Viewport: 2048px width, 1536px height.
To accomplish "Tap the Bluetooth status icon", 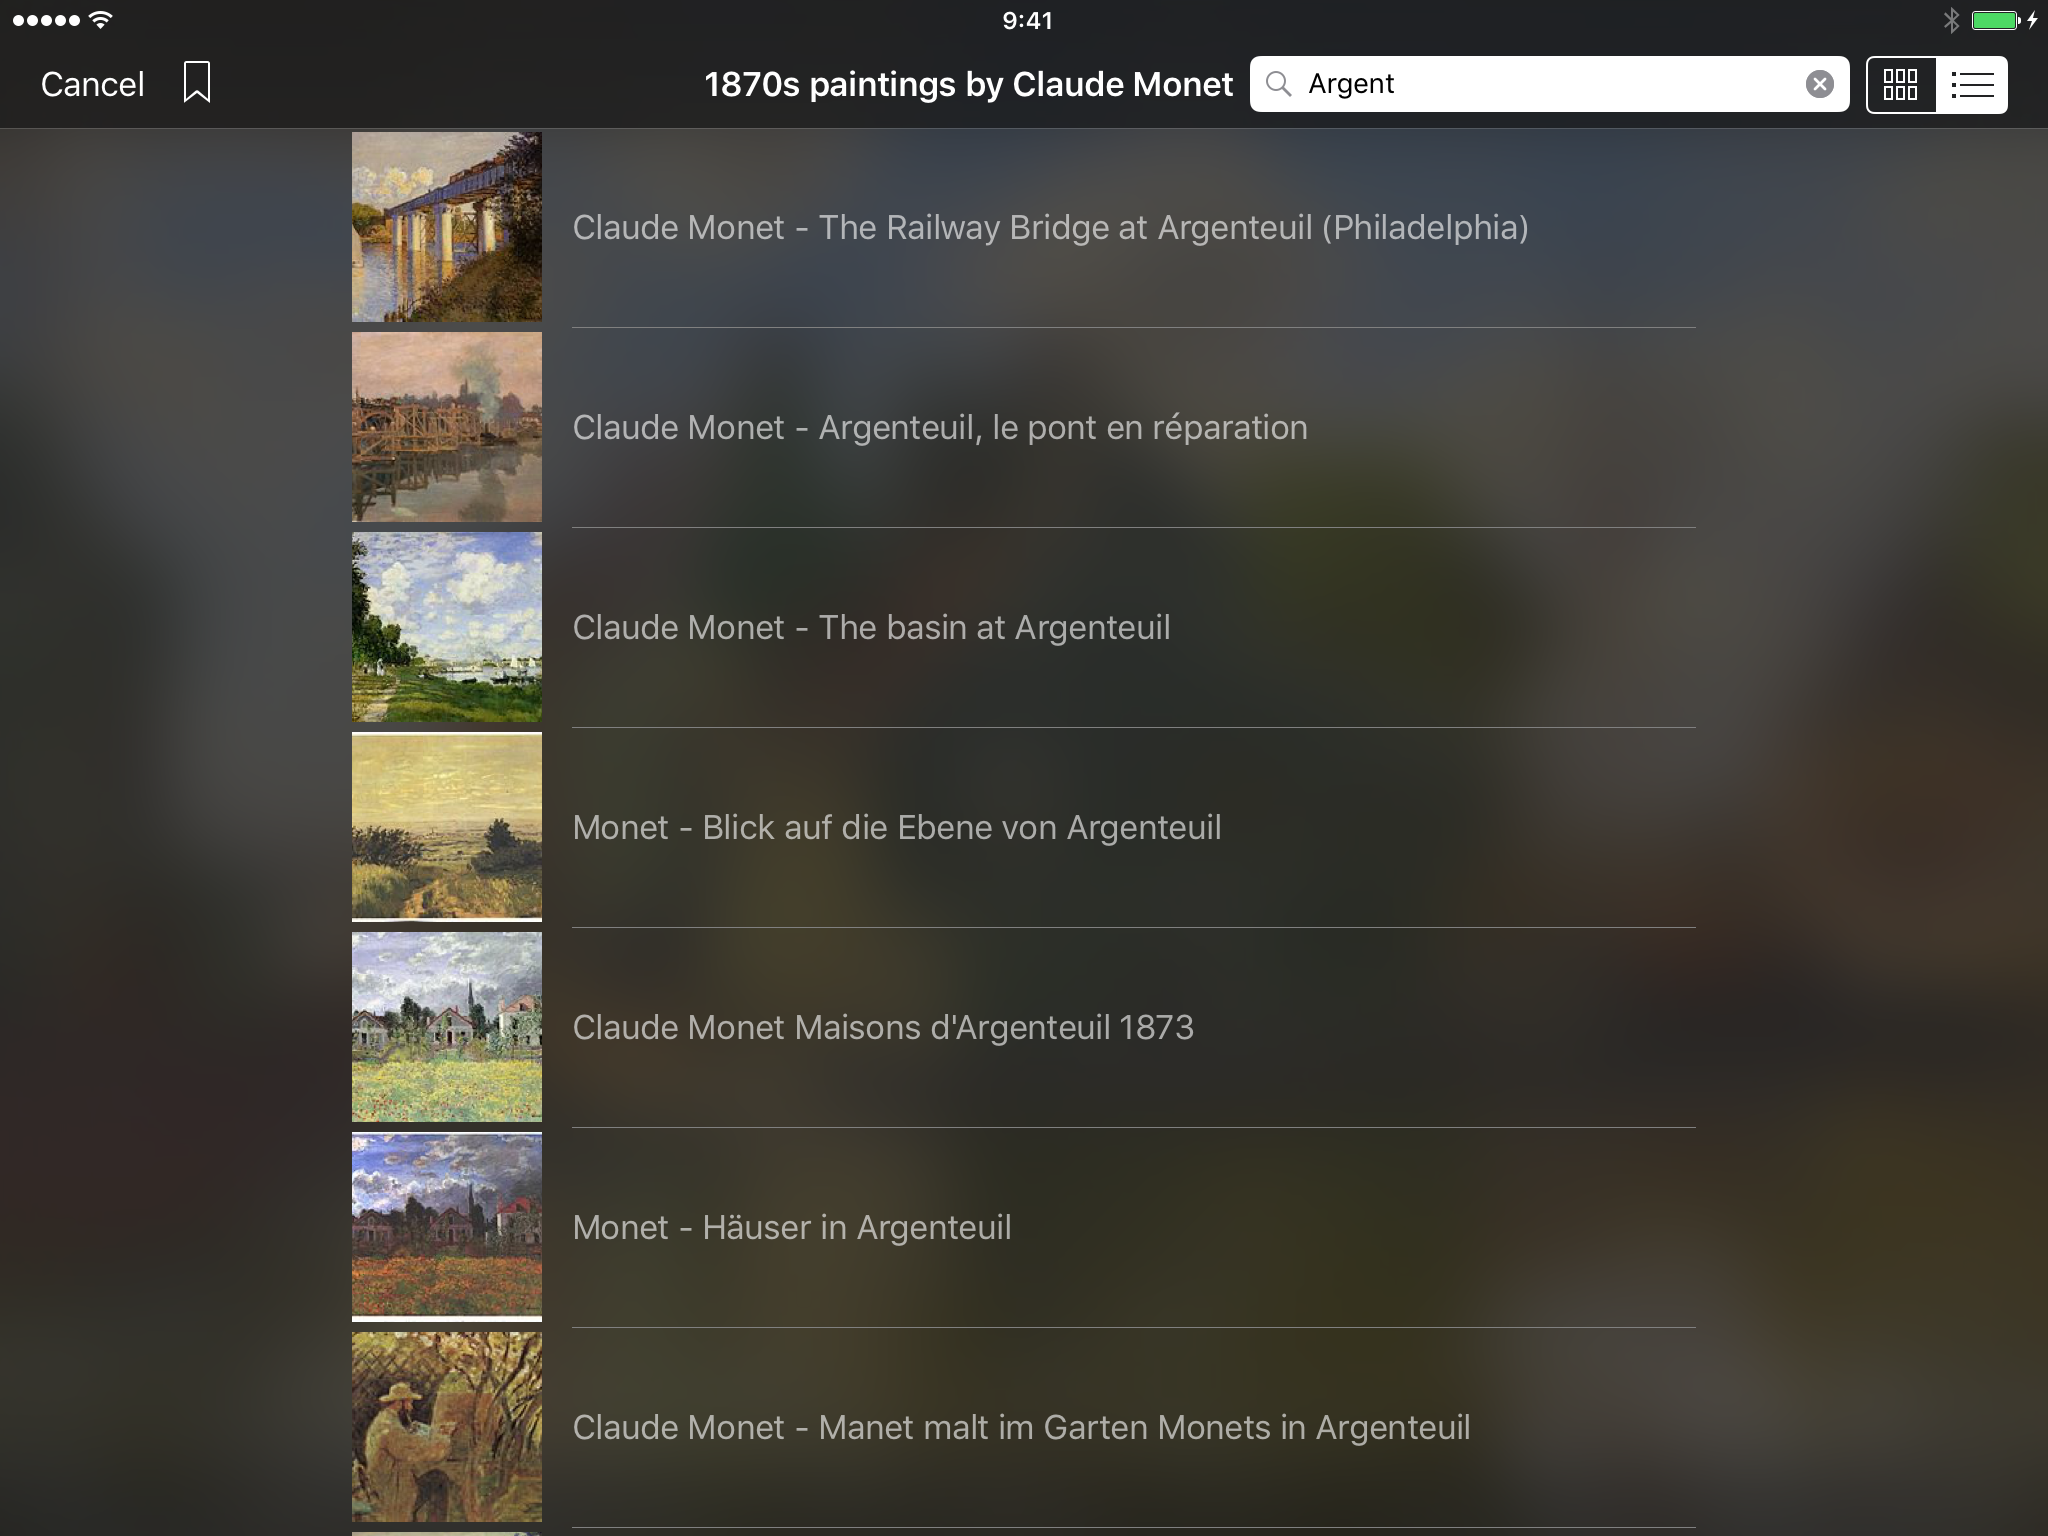I will (x=1950, y=20).
